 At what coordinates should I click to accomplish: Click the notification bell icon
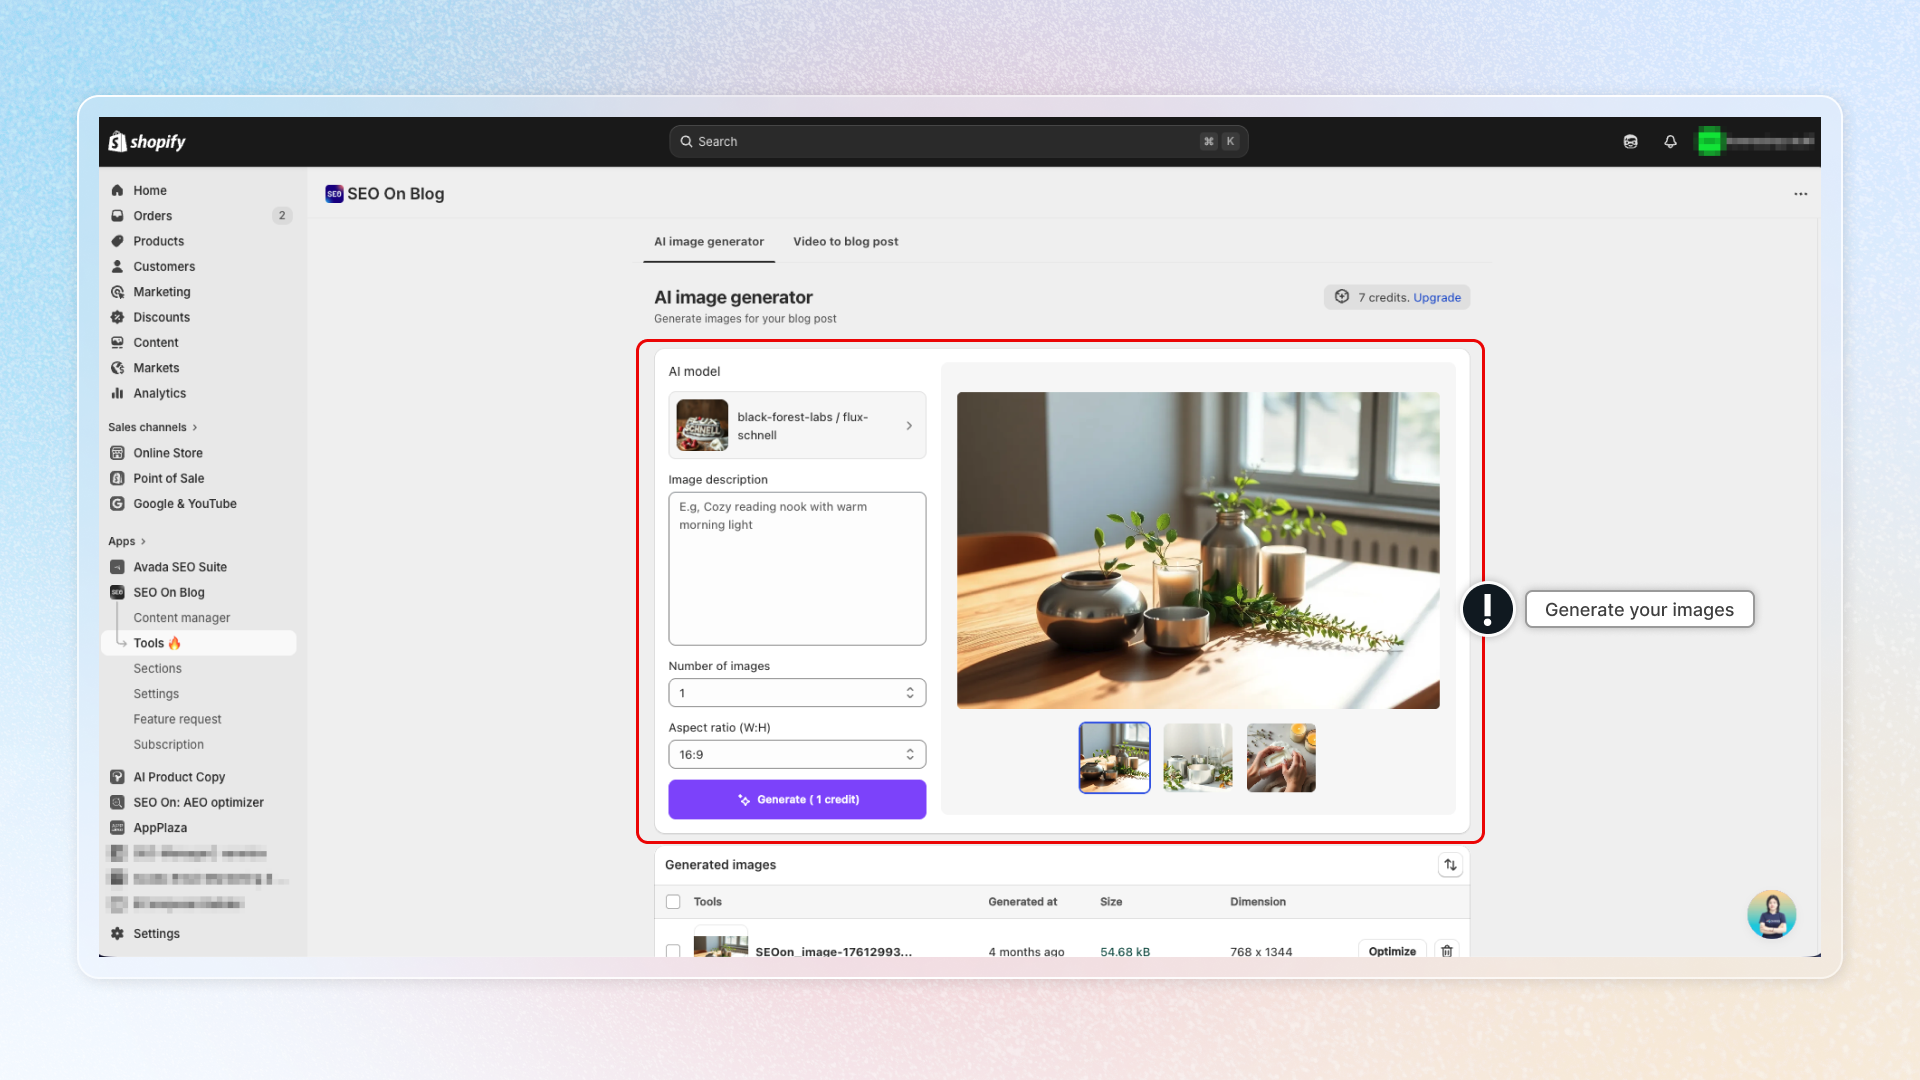point(1670,142)
